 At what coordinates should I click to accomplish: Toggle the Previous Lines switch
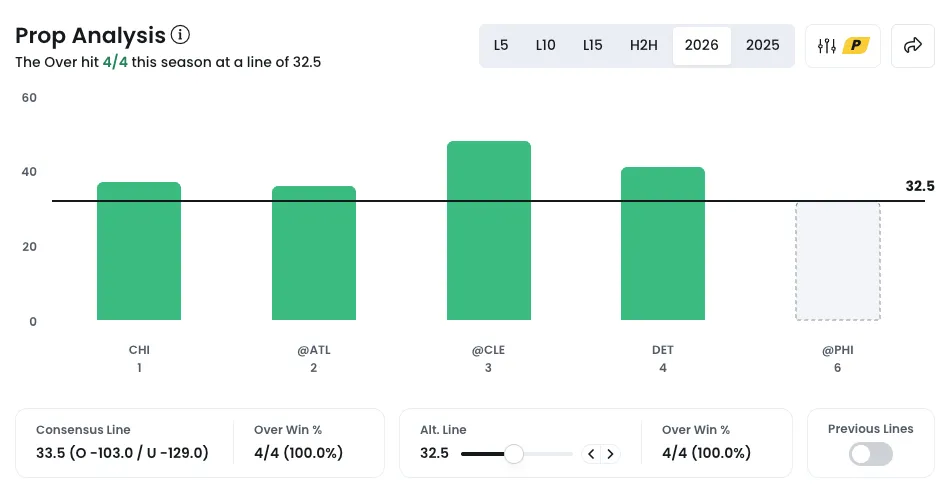(870, 454)
